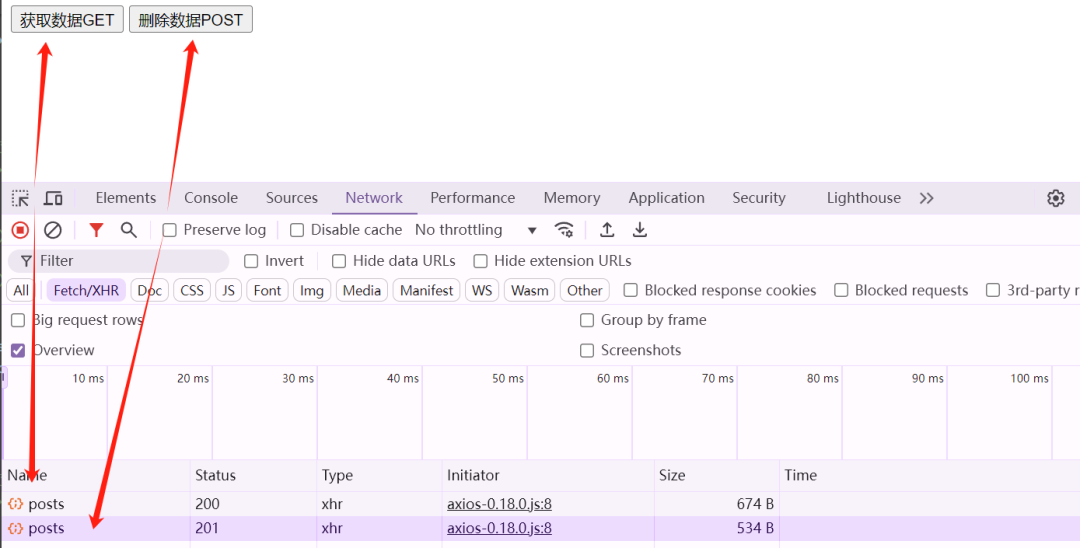
Task: Clear the network log
Action: (53, 230)
